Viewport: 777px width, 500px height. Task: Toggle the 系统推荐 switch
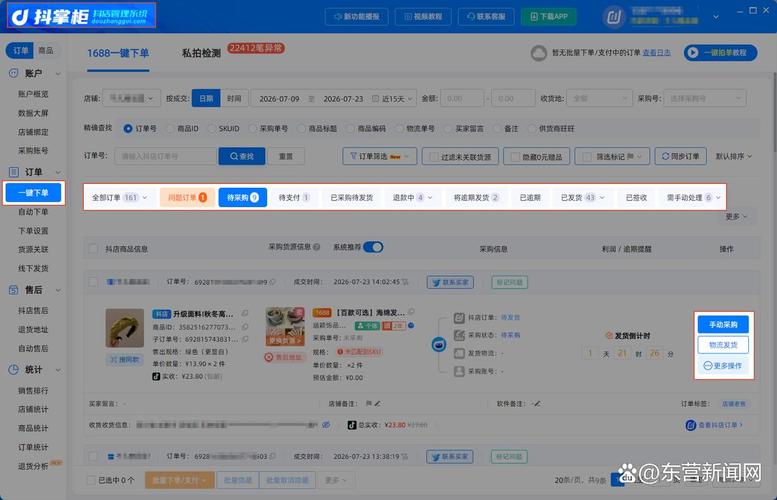coord(373,247)
